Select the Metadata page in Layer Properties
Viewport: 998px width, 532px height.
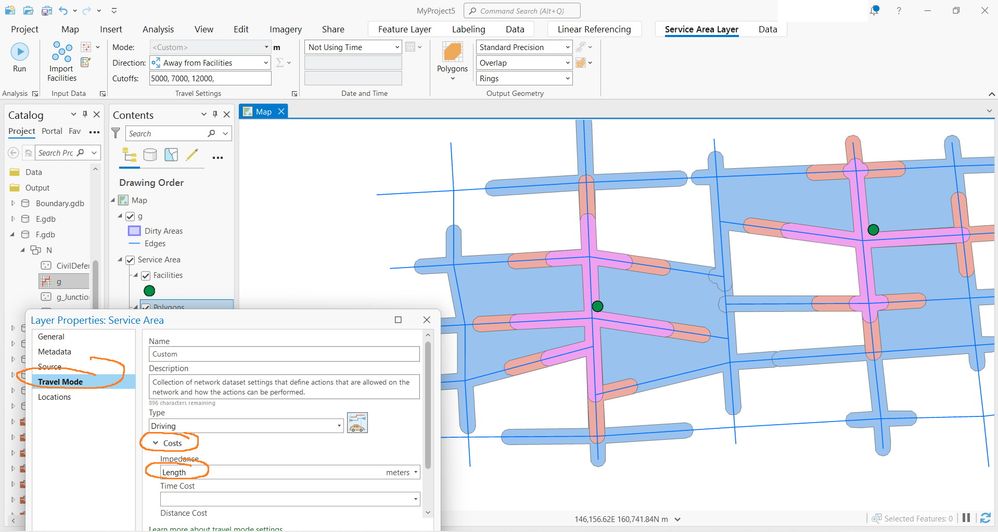point(54,352)
